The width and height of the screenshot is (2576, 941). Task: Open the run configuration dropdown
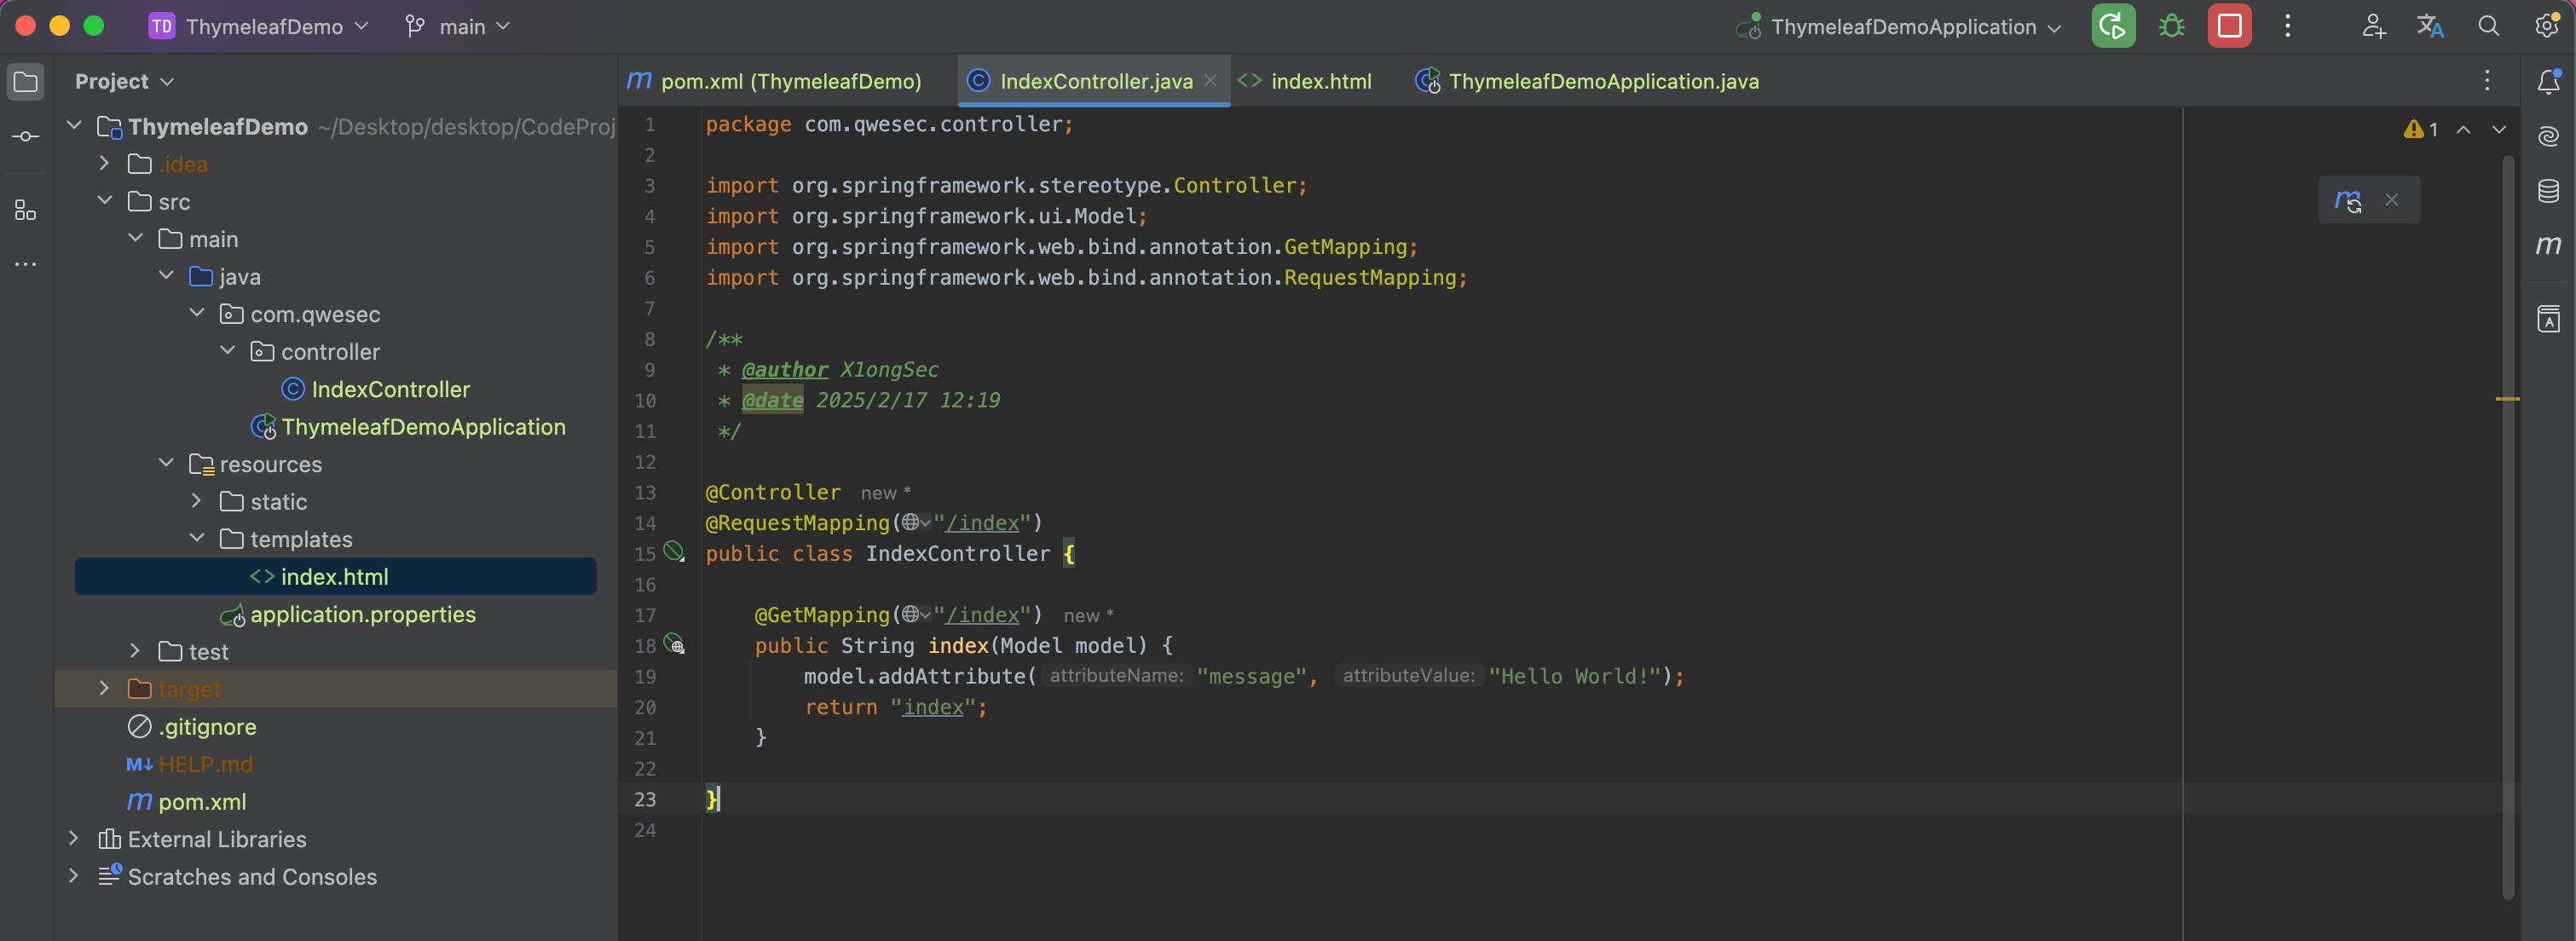click(x=1899, y=27)
